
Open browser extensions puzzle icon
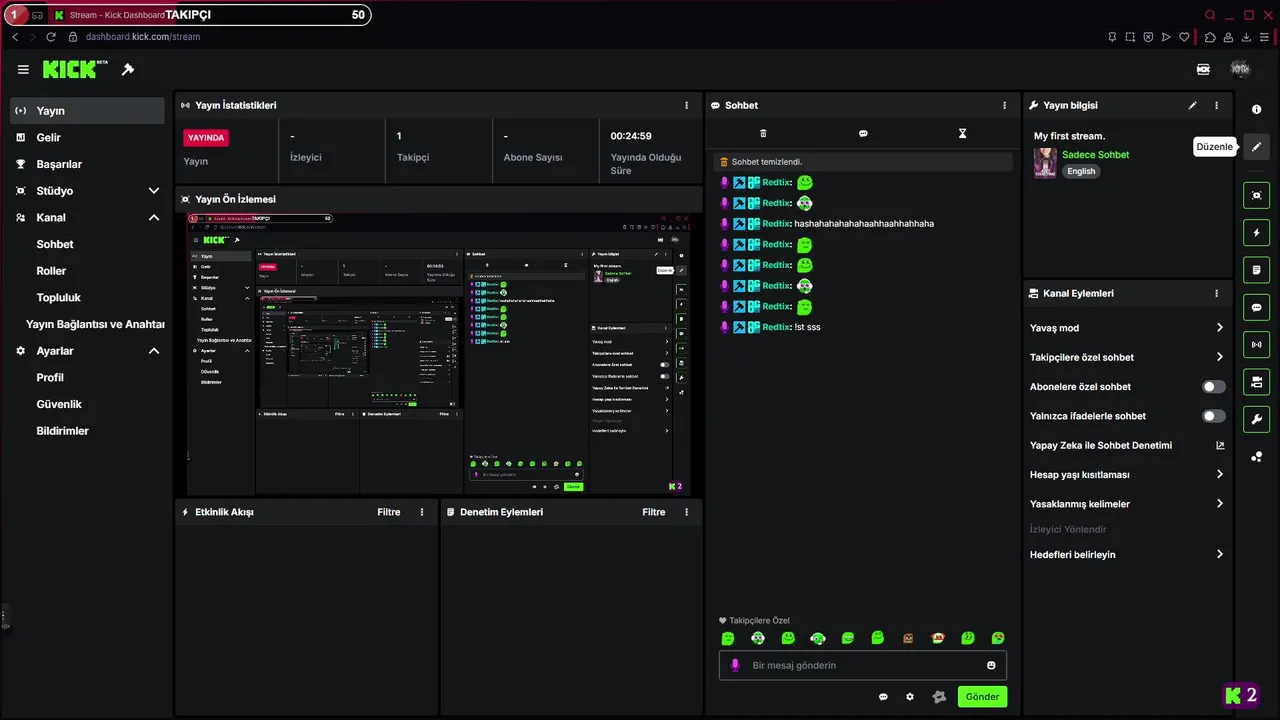pos(1210,37)
